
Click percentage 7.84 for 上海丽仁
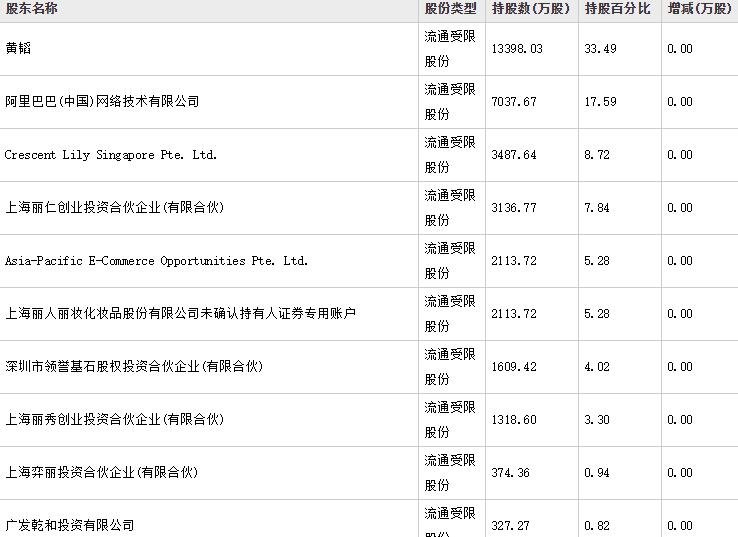point(597,208)
